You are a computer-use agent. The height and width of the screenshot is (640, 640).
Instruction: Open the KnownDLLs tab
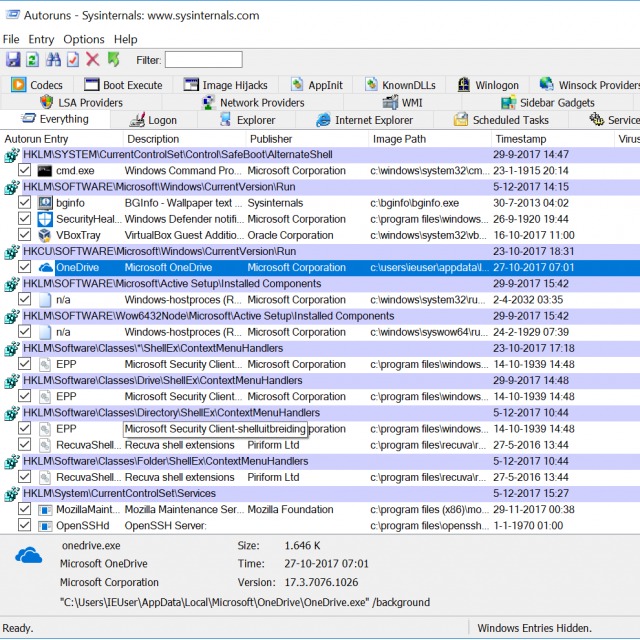(400, 85)
